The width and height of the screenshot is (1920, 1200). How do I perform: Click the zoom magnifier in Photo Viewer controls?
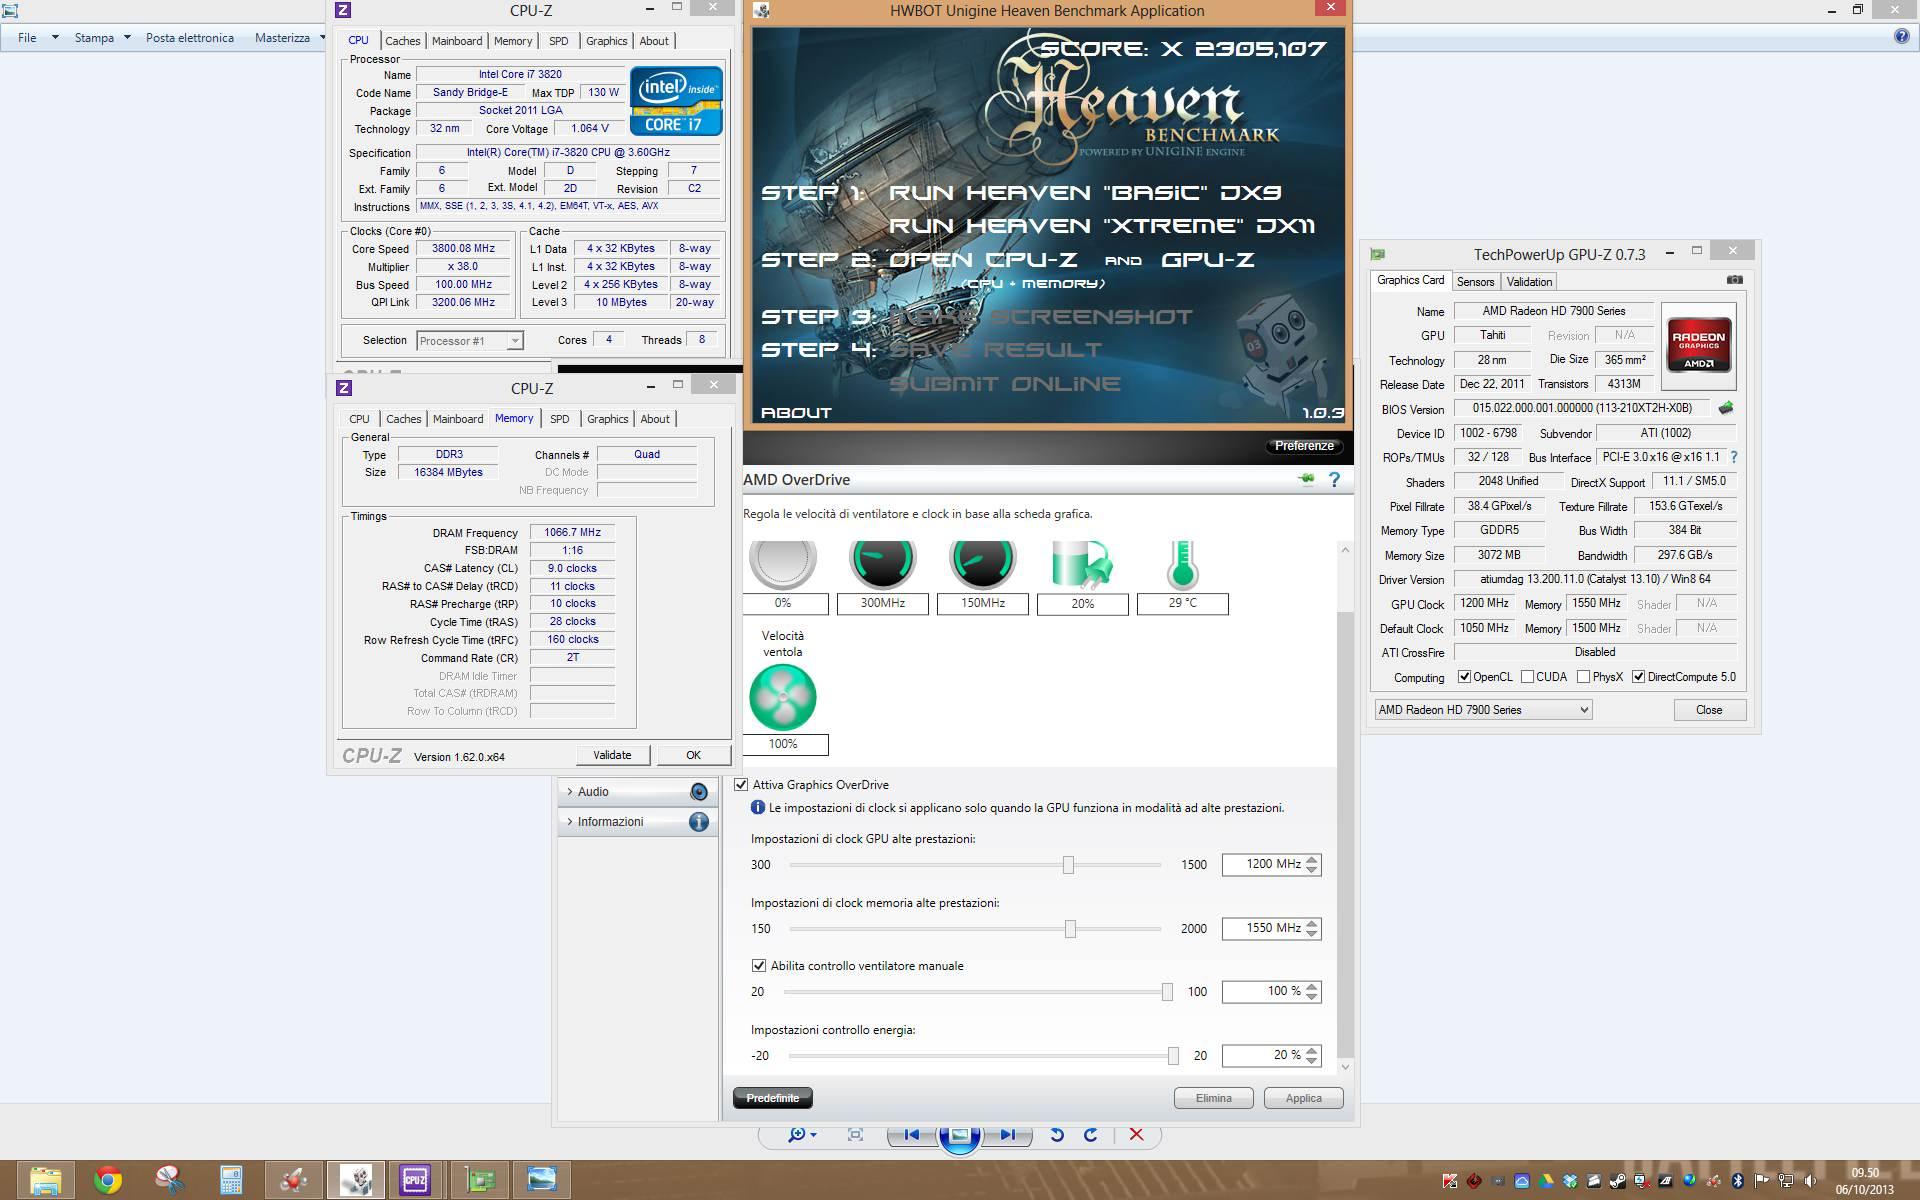[x=801, y=1135]
